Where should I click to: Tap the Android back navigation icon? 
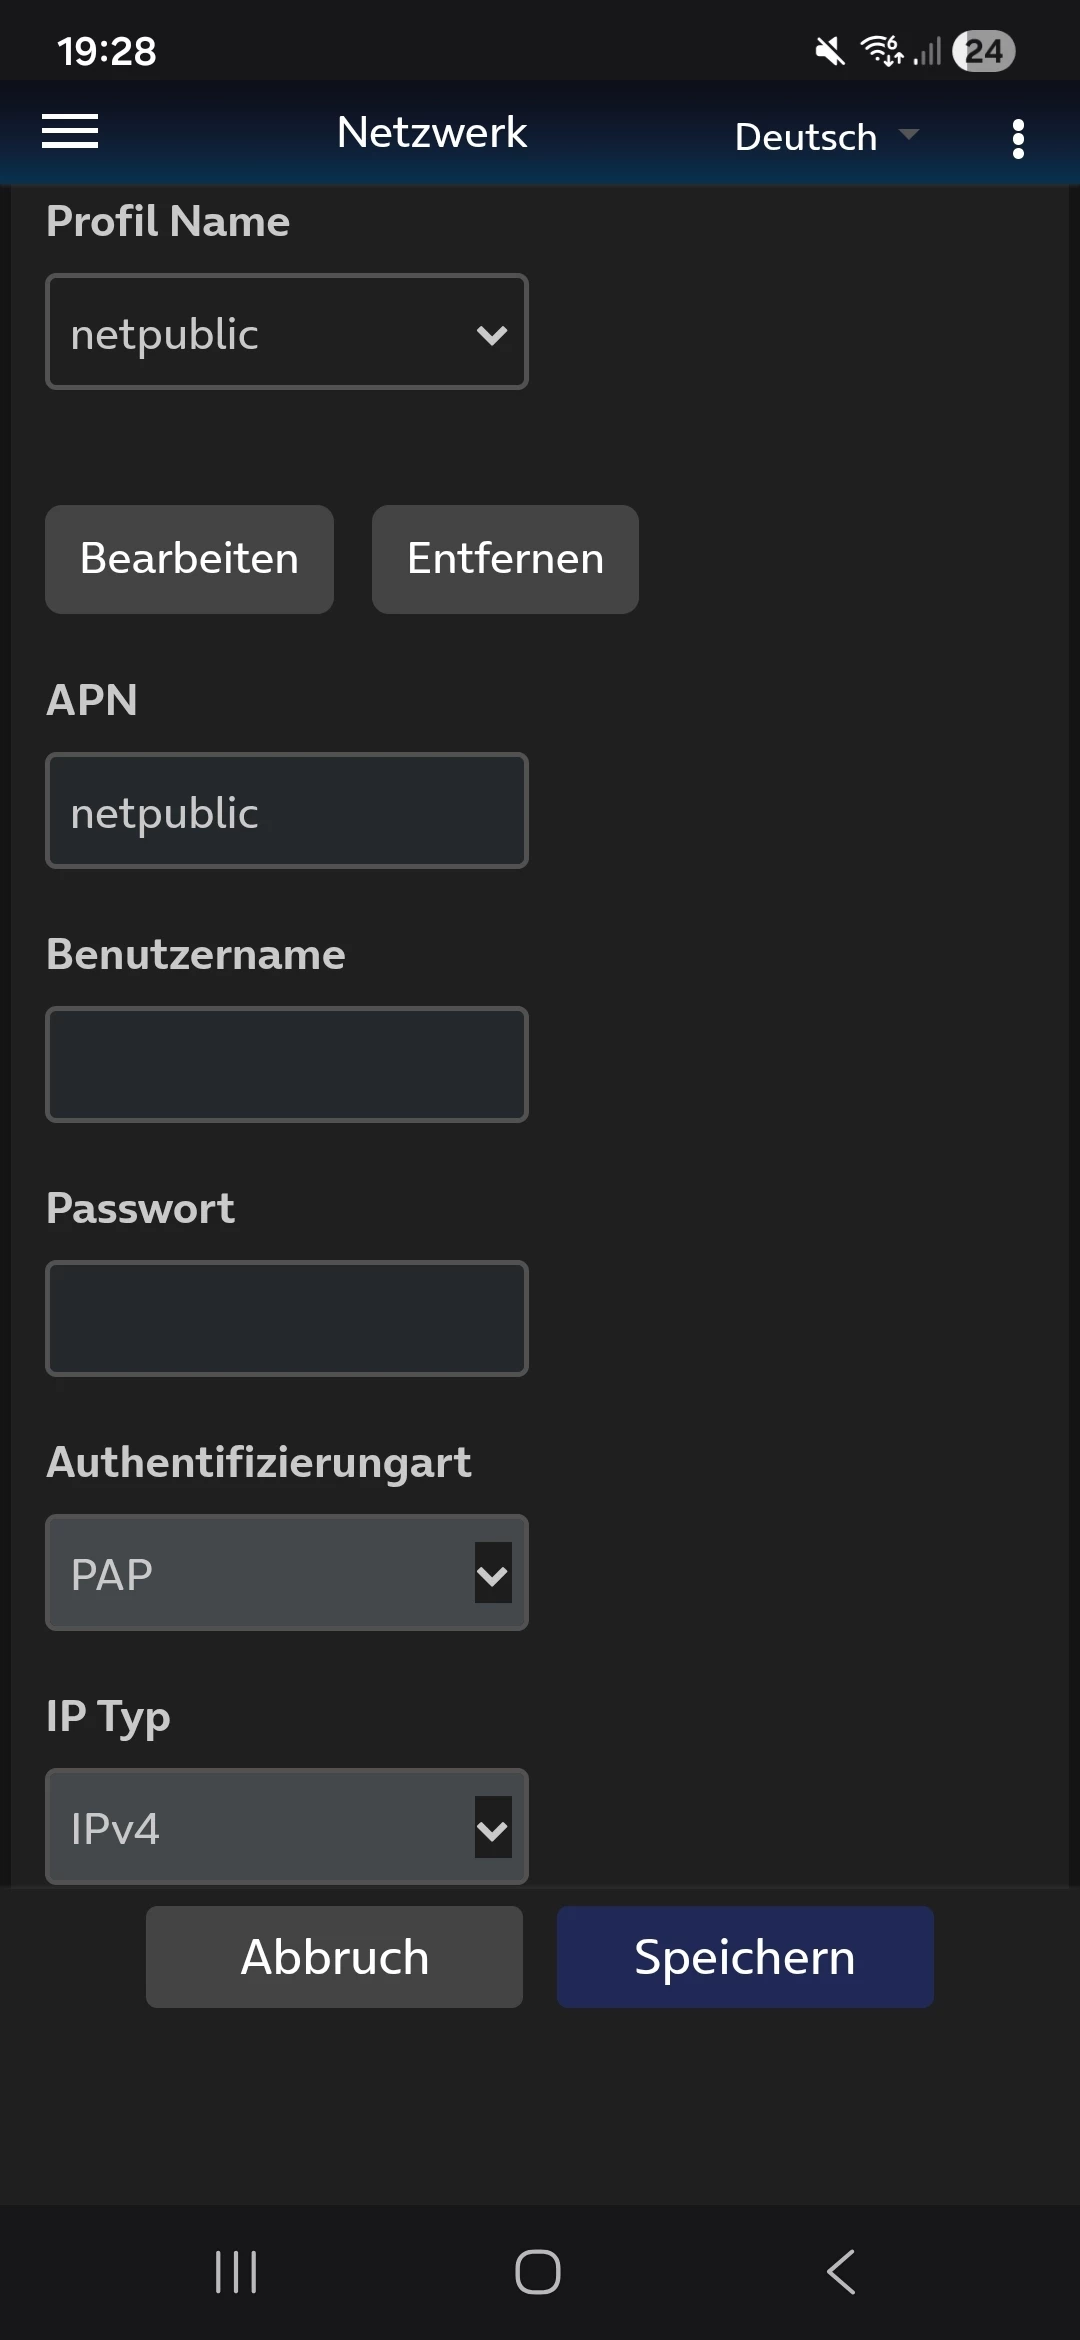(x=841, y=2272)
